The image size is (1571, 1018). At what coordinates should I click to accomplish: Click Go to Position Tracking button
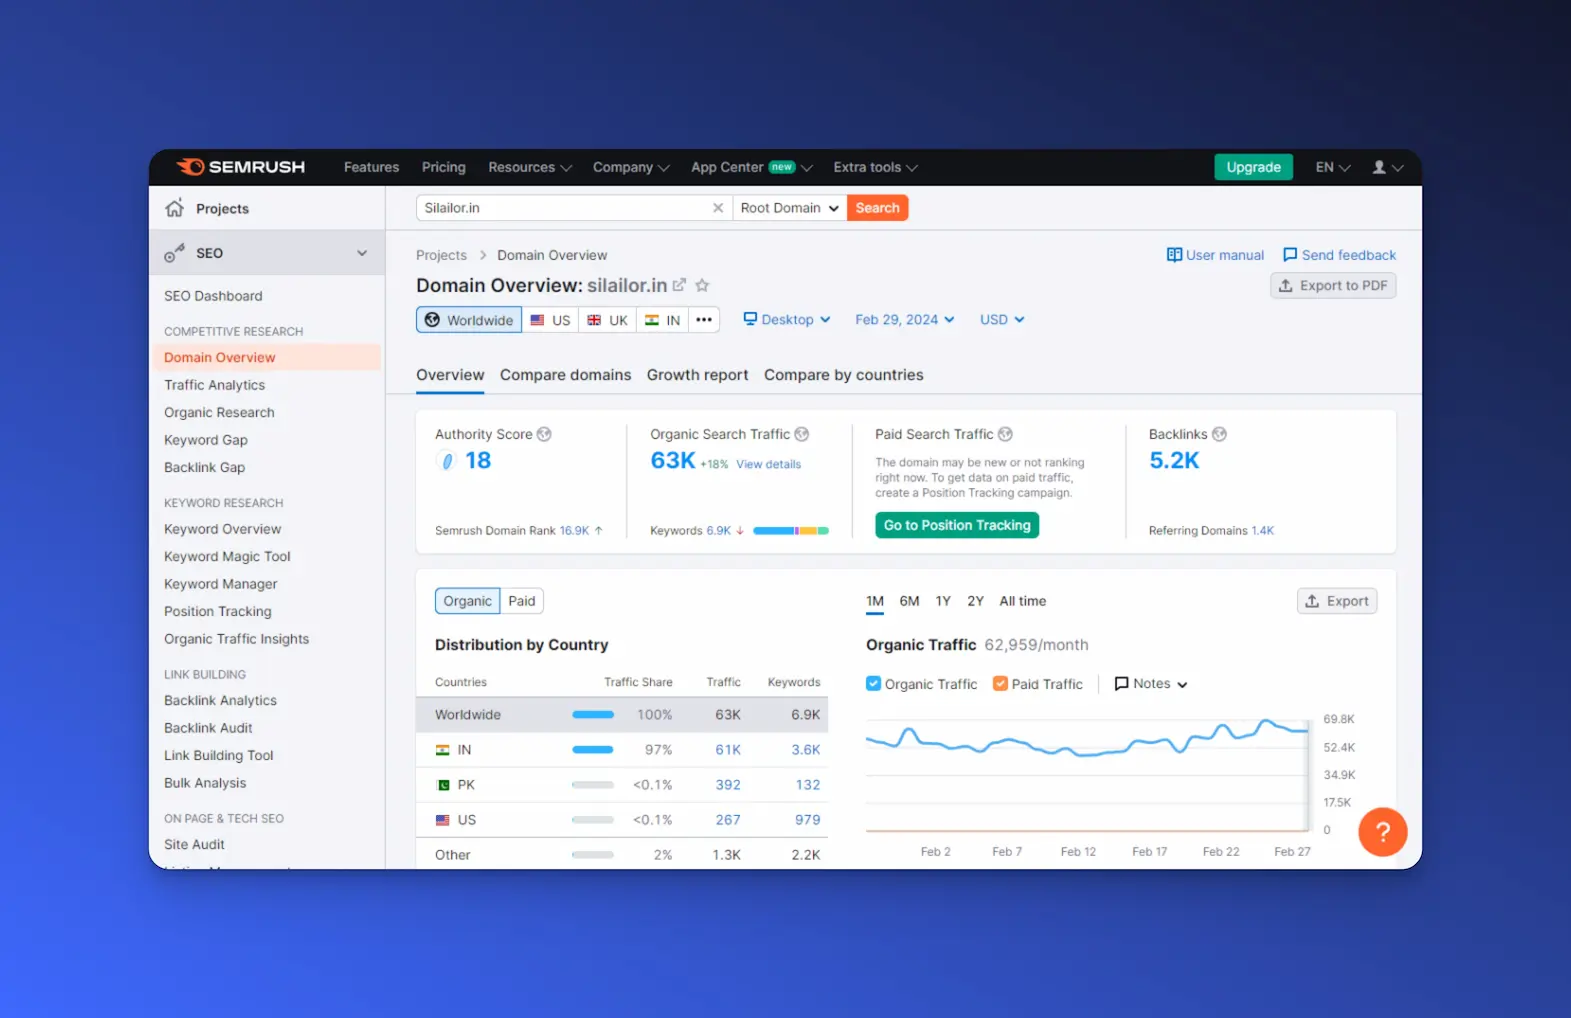957,525
